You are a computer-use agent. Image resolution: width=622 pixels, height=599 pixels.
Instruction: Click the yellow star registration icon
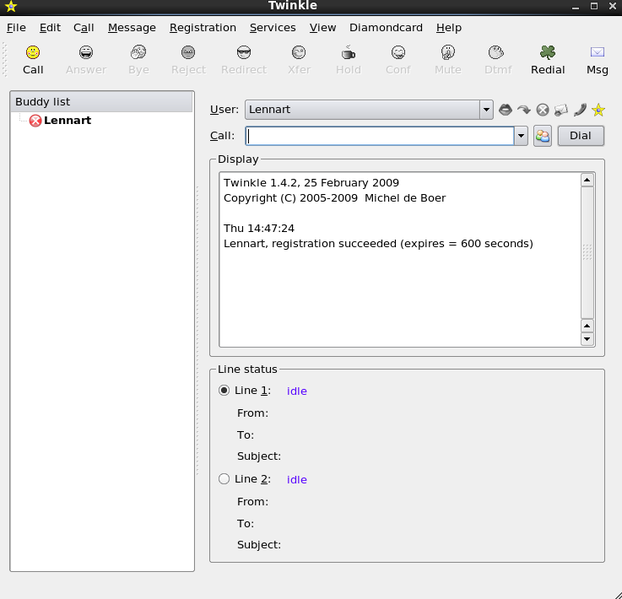598,110
